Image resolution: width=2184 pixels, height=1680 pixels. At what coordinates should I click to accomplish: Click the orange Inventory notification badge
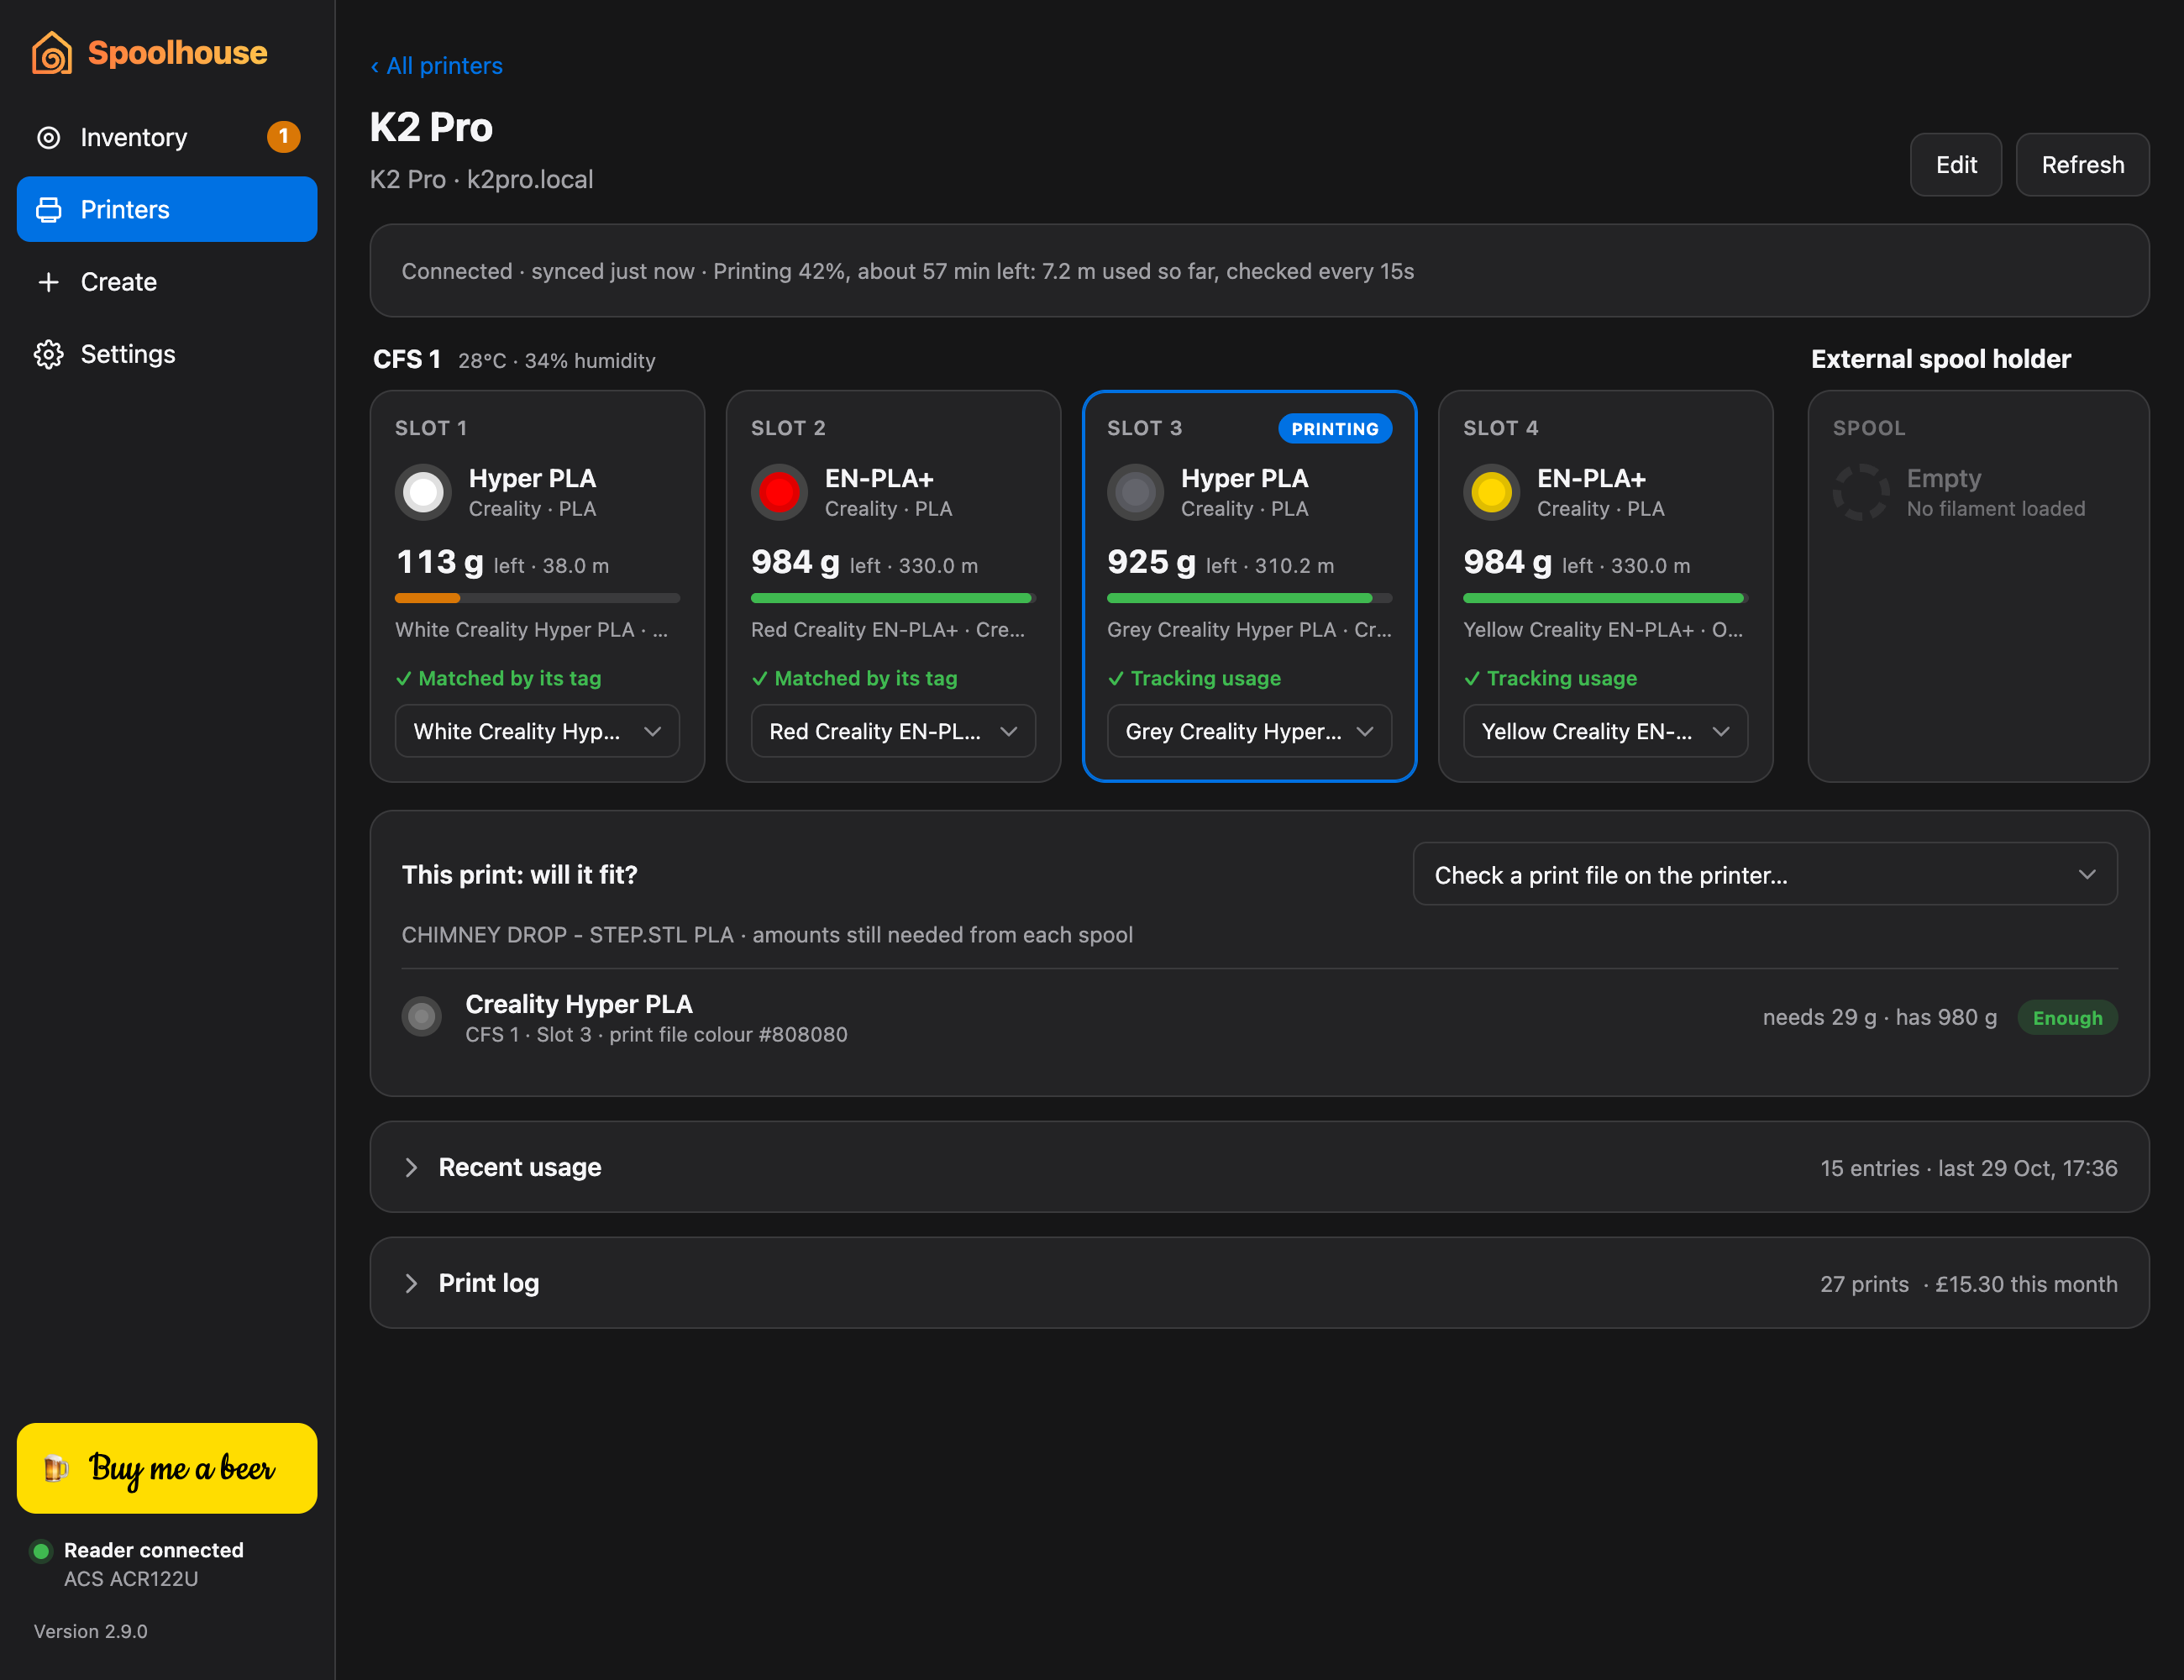283,137
